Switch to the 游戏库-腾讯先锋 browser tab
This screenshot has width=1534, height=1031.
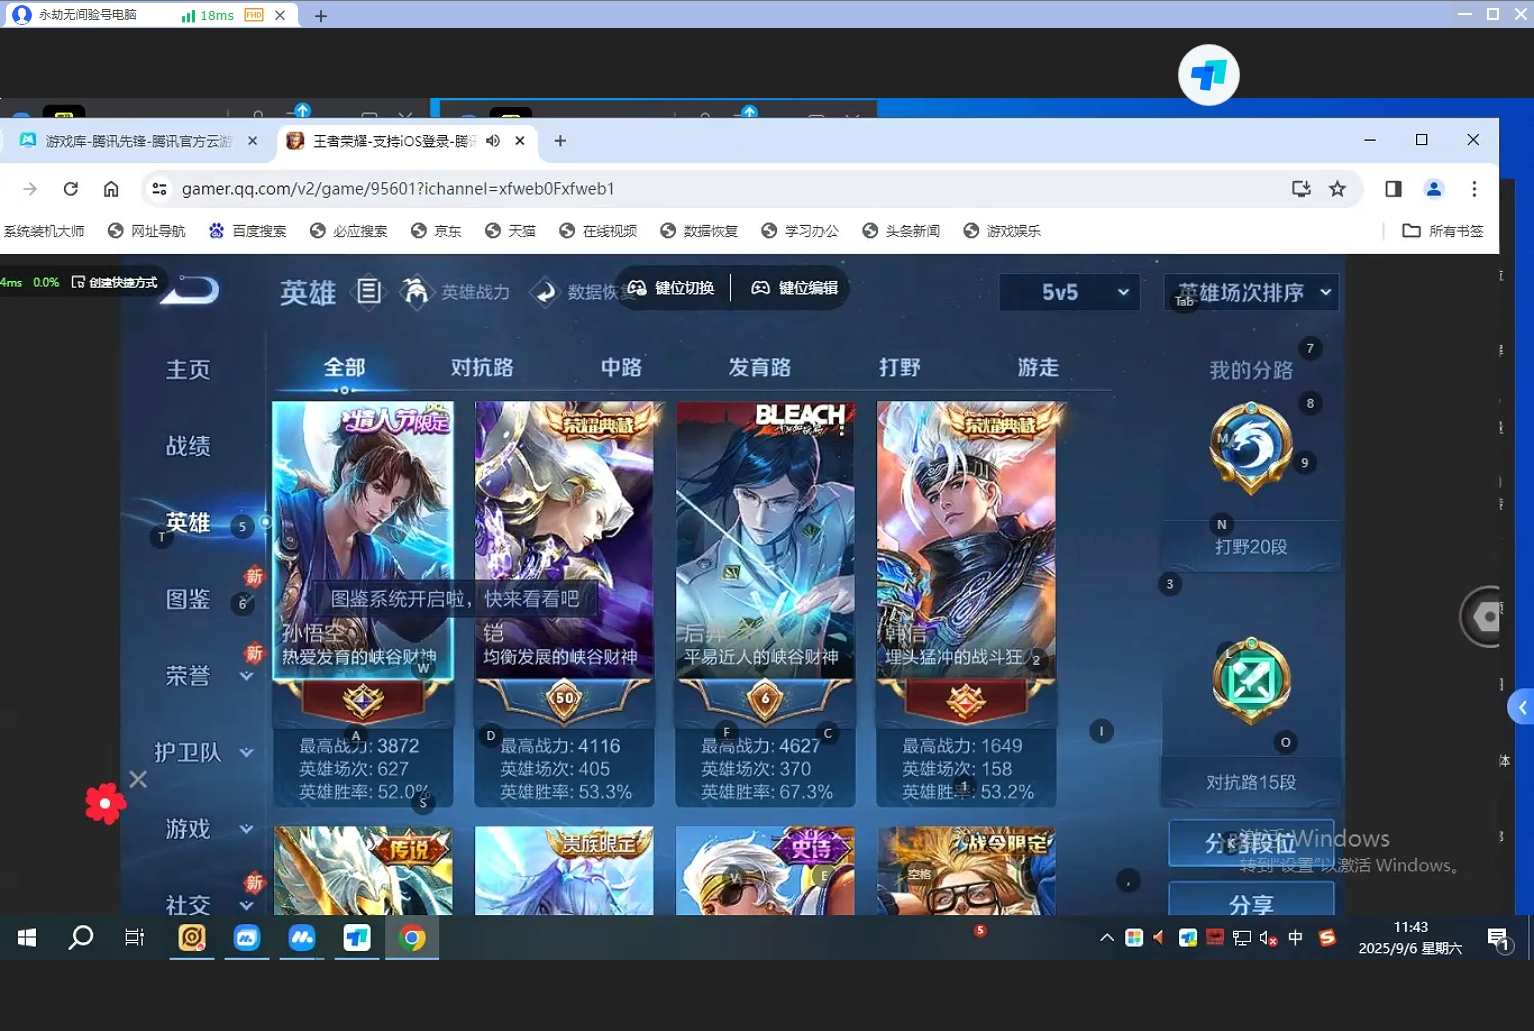point(138,141)
